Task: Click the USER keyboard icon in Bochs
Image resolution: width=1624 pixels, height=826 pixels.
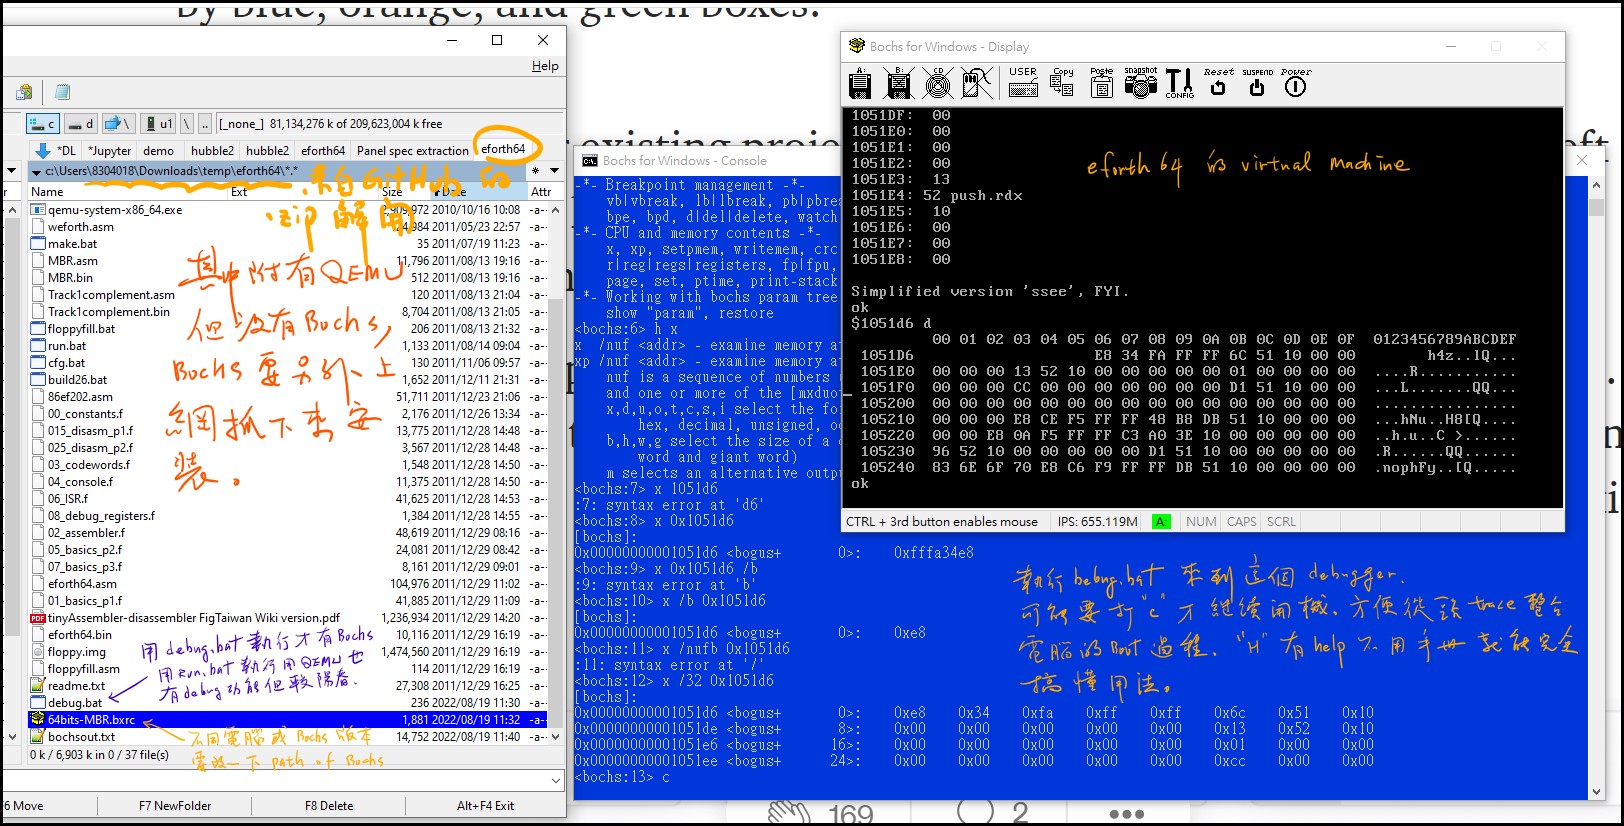Action: (1023, 83)
